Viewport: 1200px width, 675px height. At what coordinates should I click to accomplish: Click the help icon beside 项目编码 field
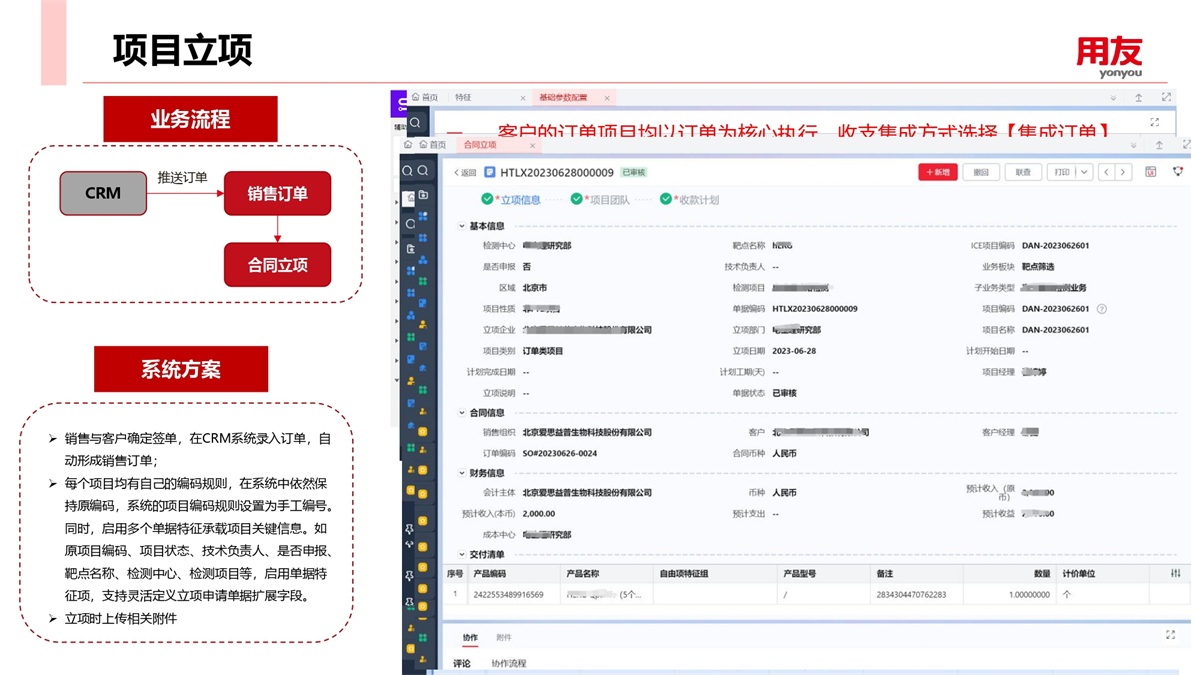pyautogui.click(x=1102, y=309)
